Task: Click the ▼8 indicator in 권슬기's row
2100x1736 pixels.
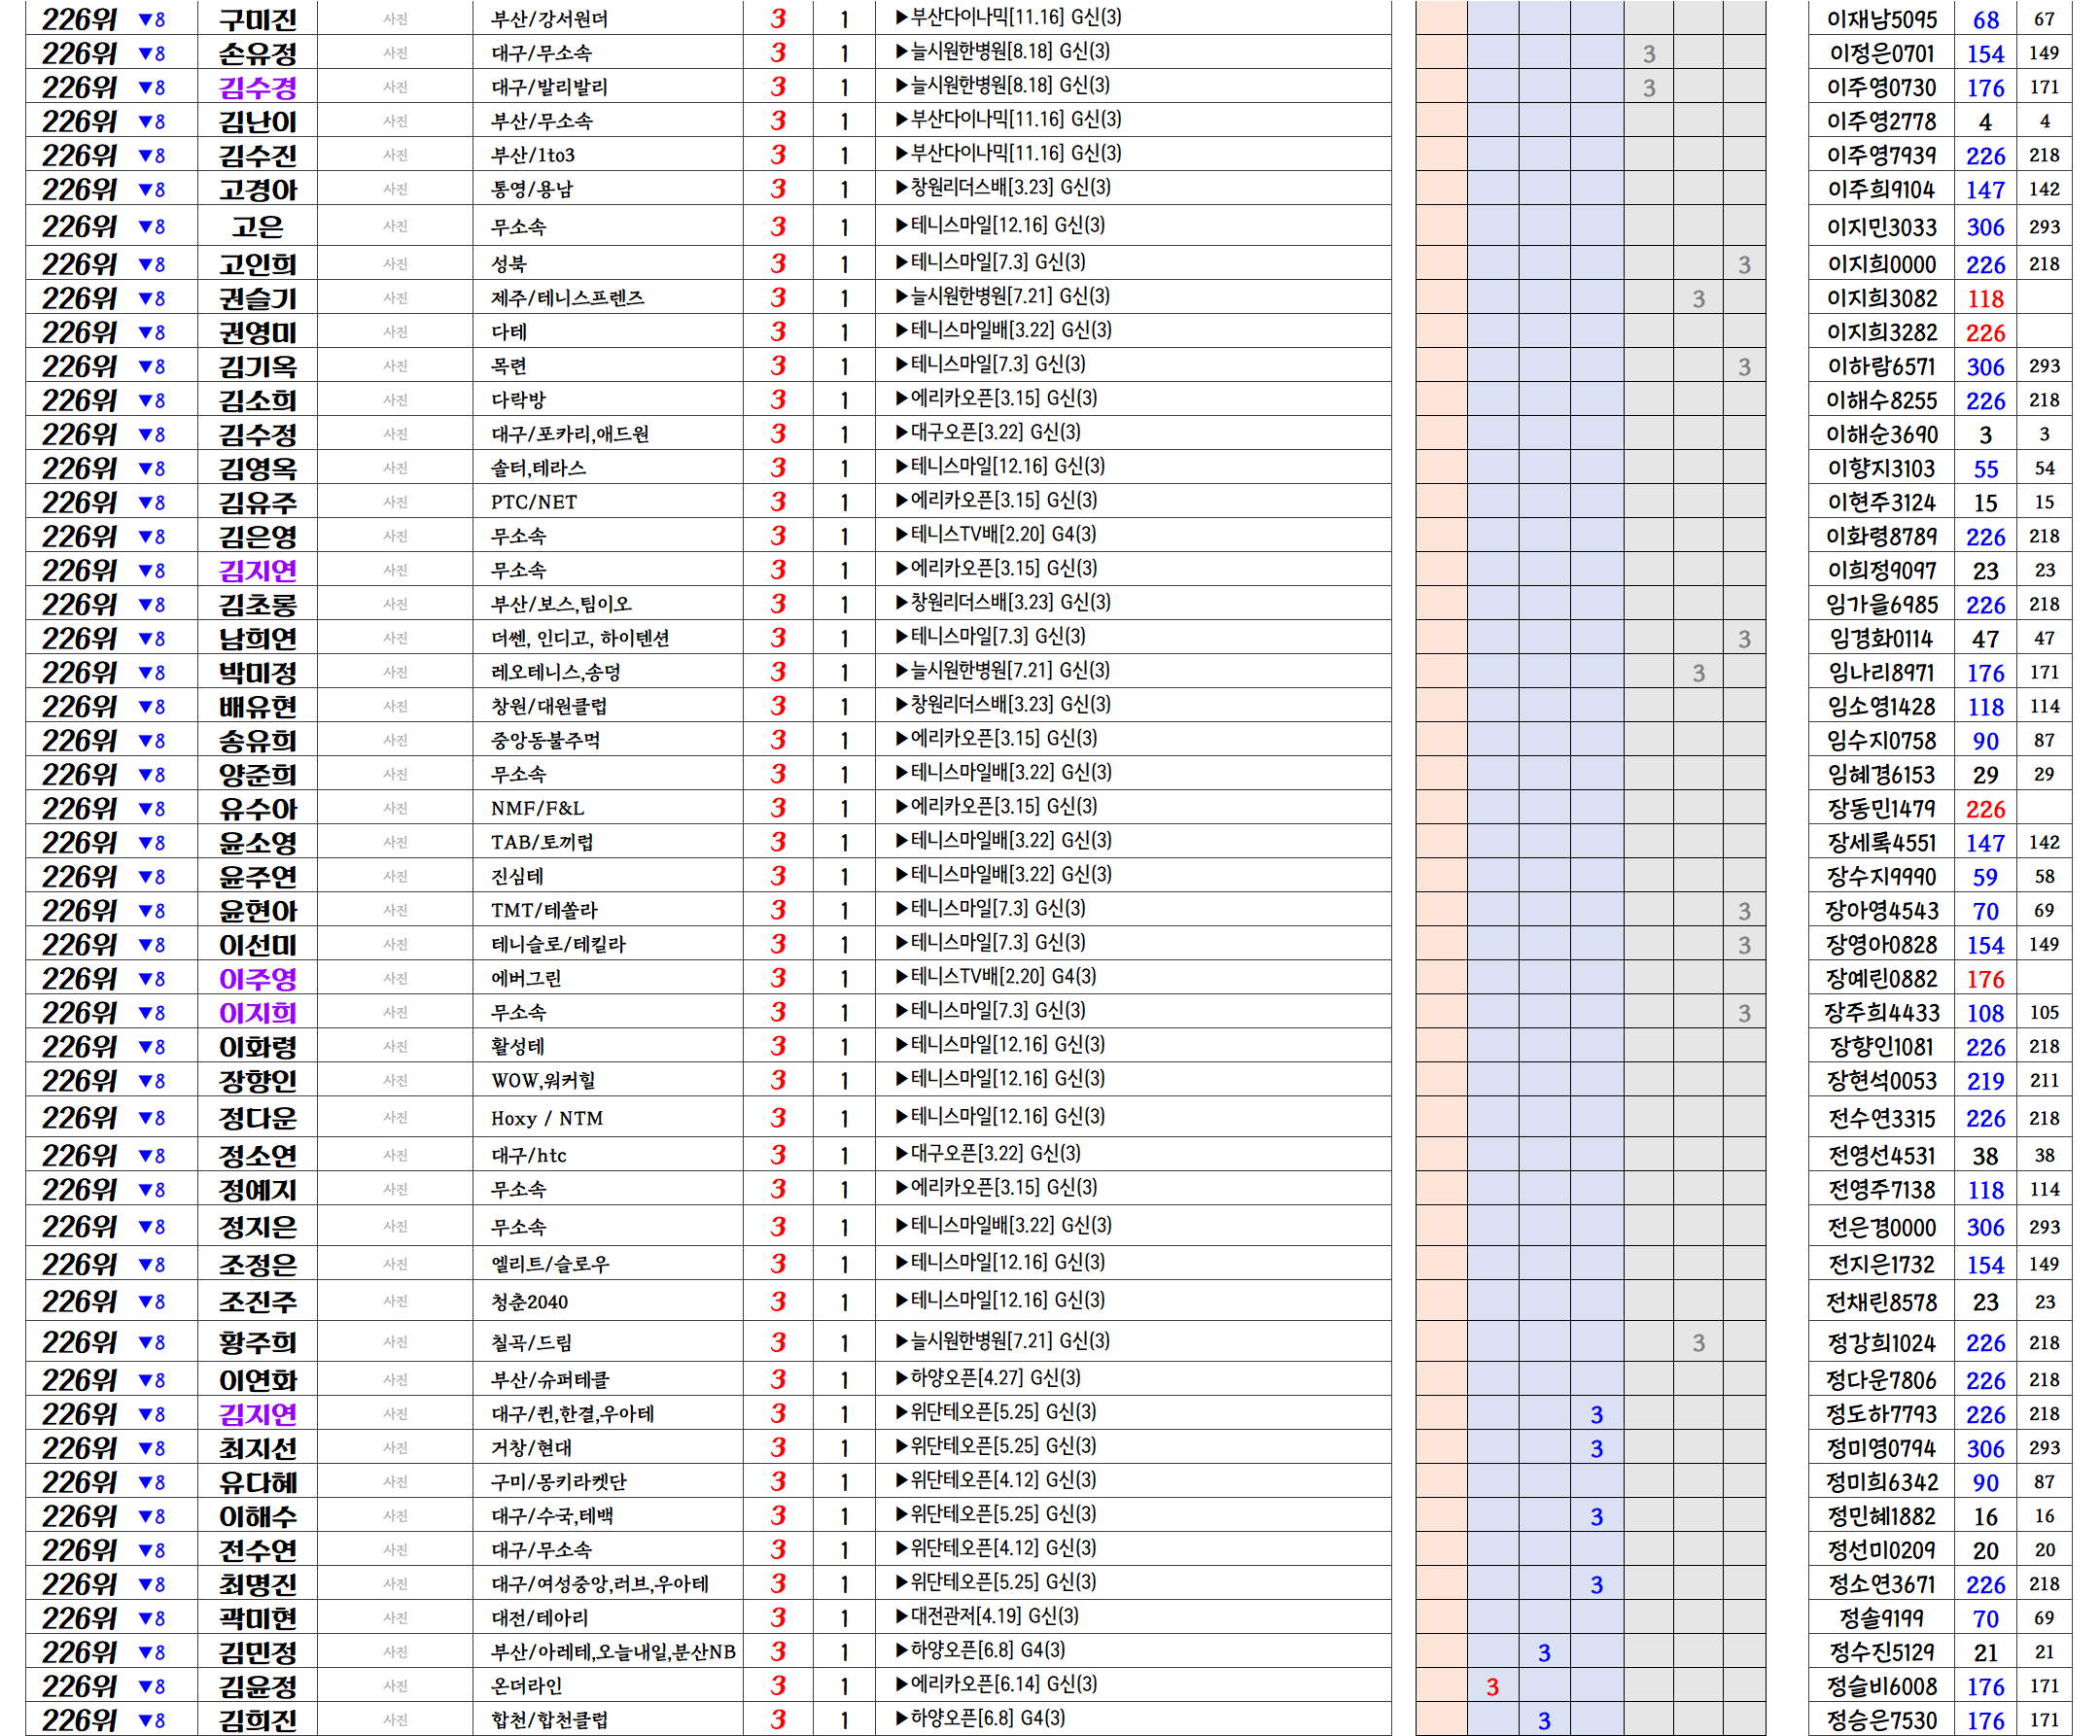Action: click(151, 298)
